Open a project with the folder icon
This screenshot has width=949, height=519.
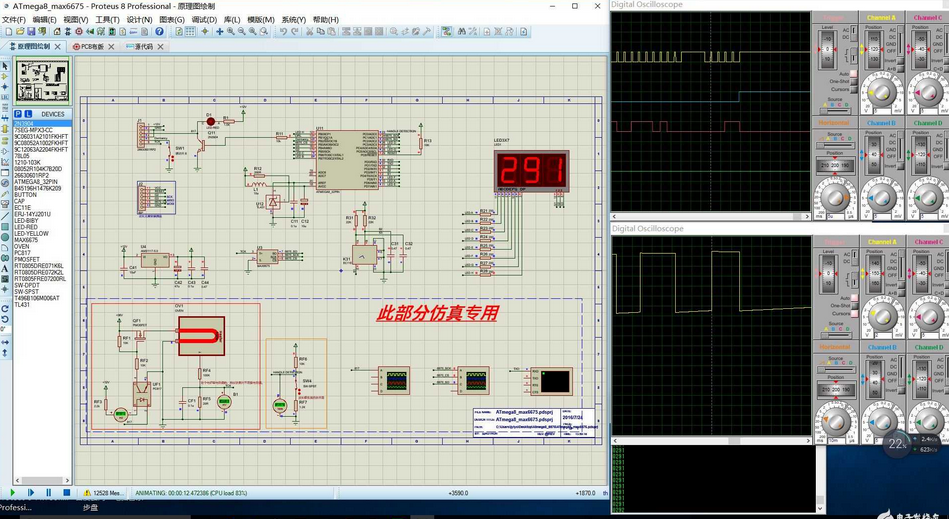click(20, 31)
